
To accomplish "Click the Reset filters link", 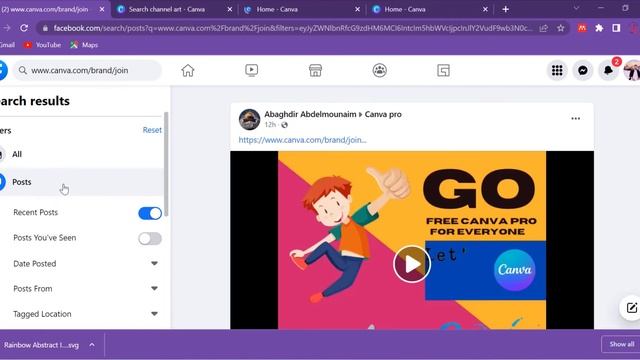I will click(x=152, y=130).
